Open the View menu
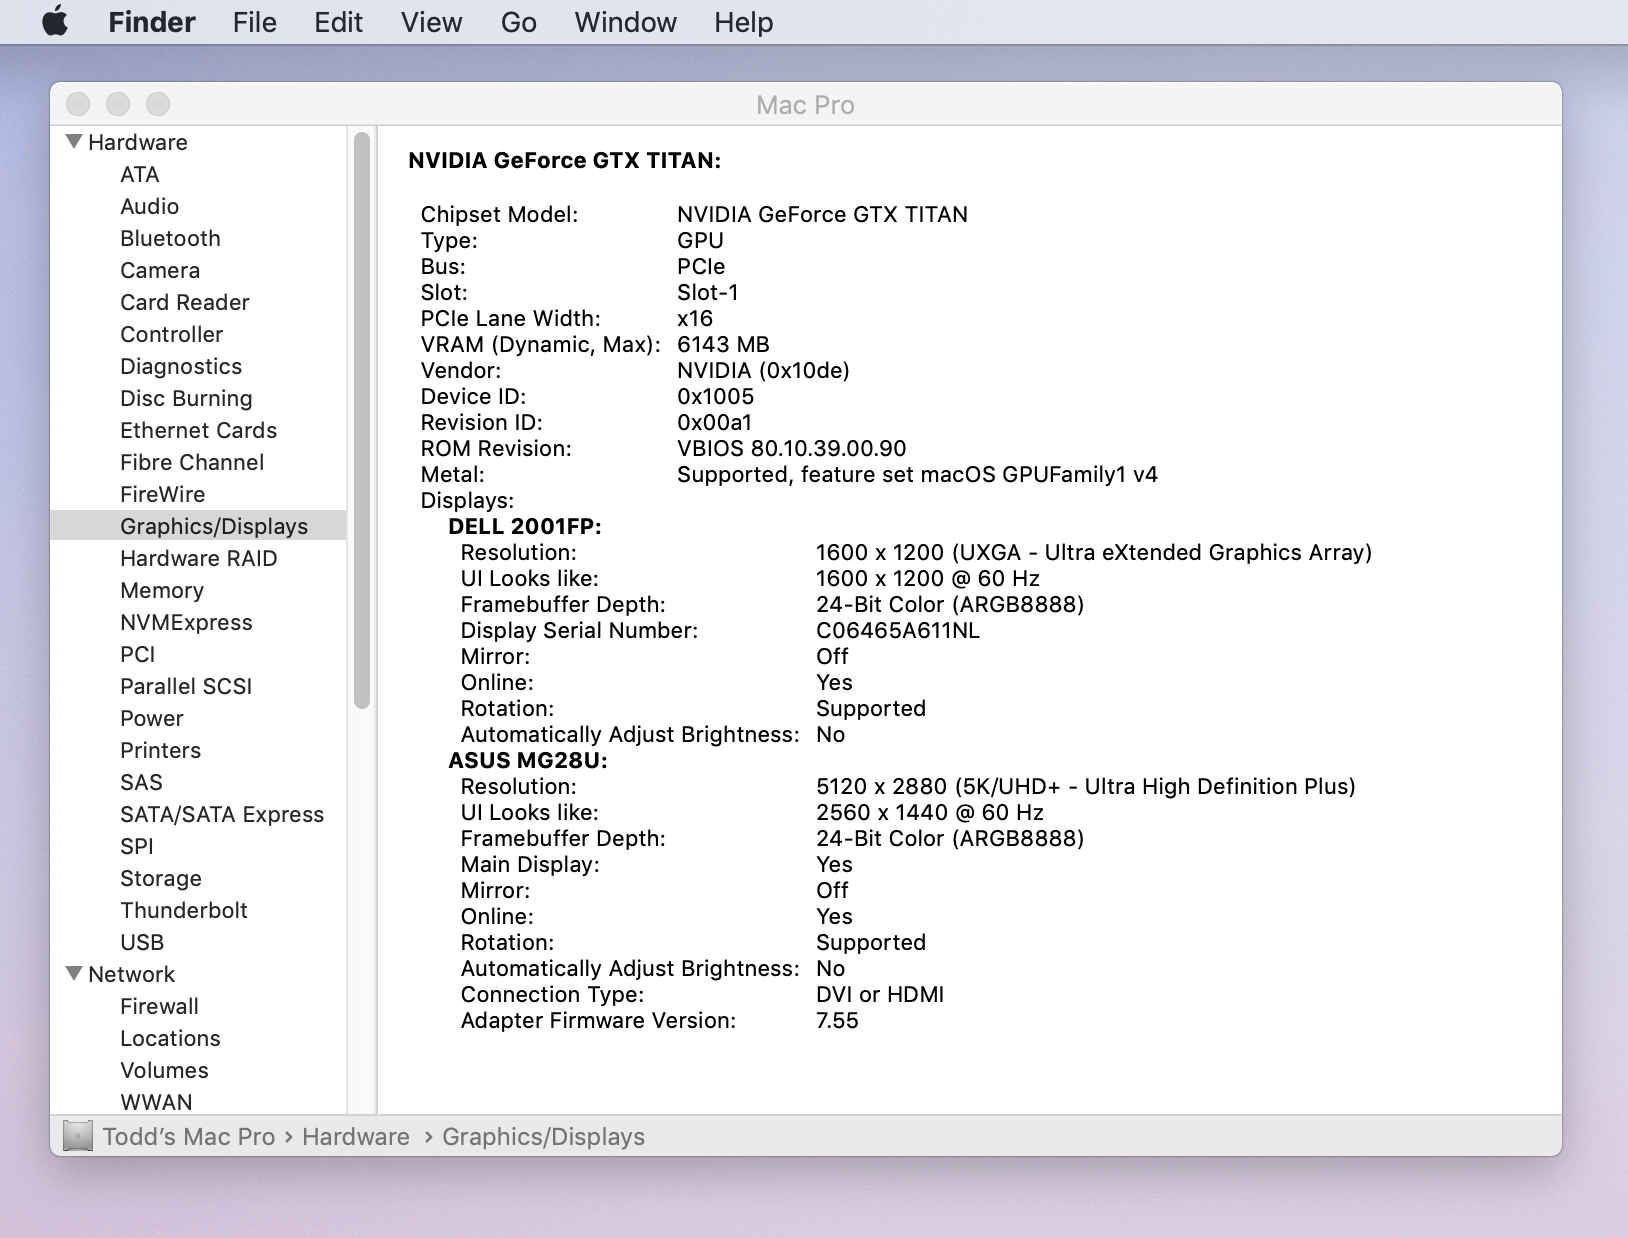 432,22
